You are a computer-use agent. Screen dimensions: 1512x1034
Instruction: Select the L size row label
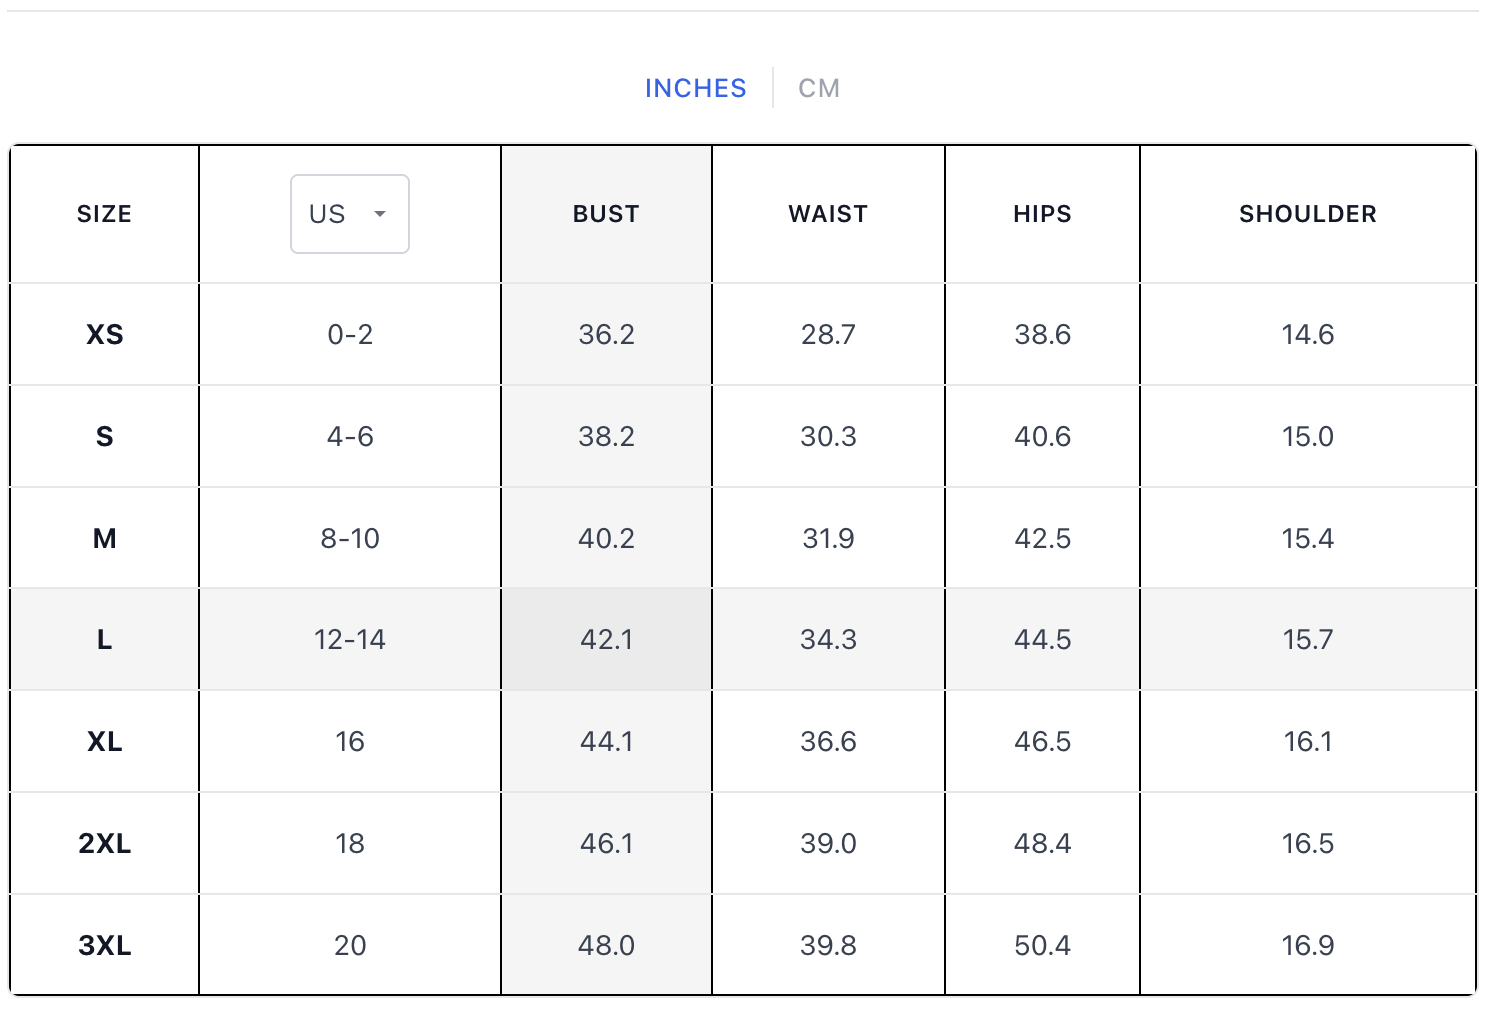click(x=104, y=640)
